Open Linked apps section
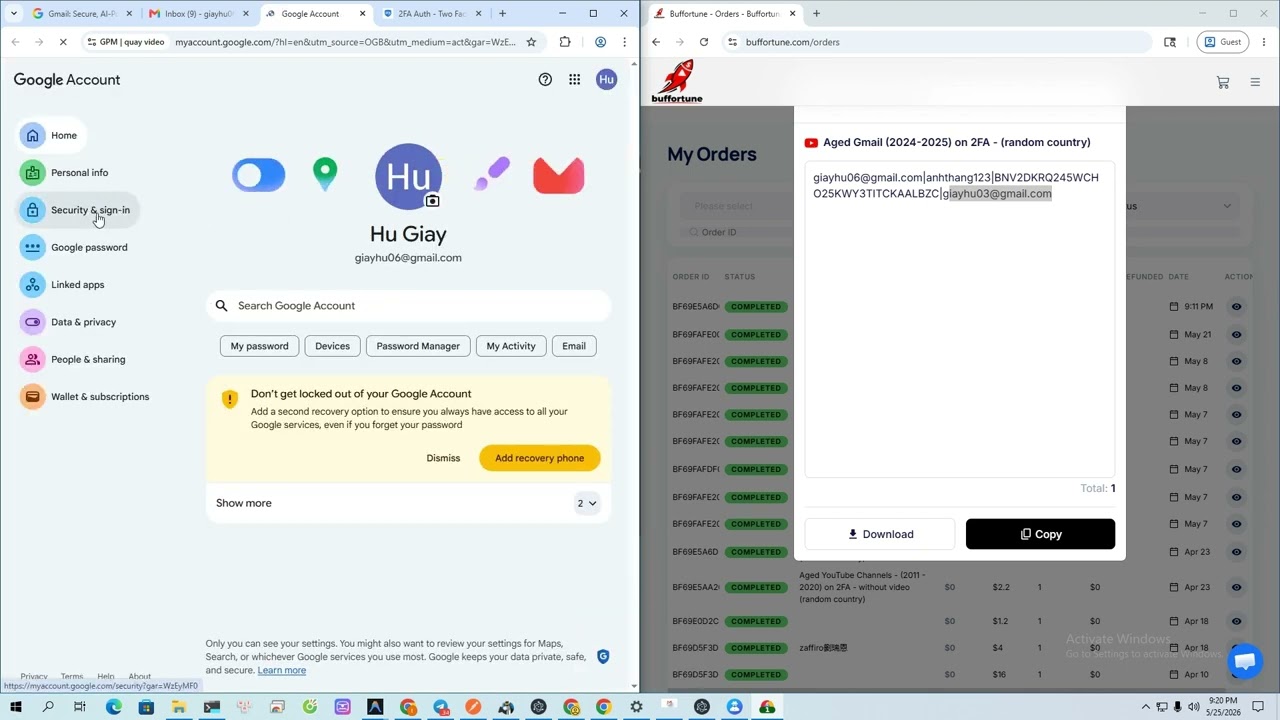 [66, 285]
